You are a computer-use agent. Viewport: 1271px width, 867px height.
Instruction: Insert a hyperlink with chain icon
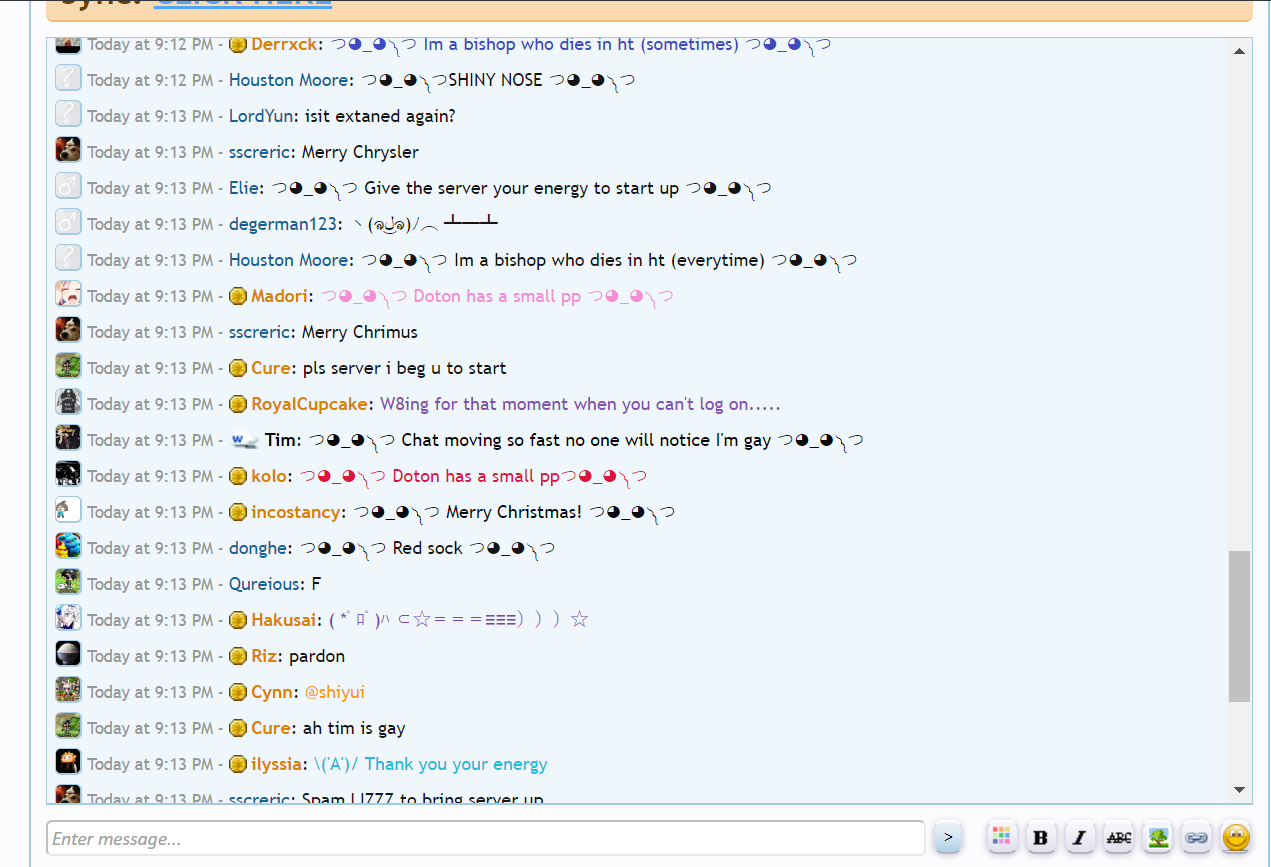1197,837
